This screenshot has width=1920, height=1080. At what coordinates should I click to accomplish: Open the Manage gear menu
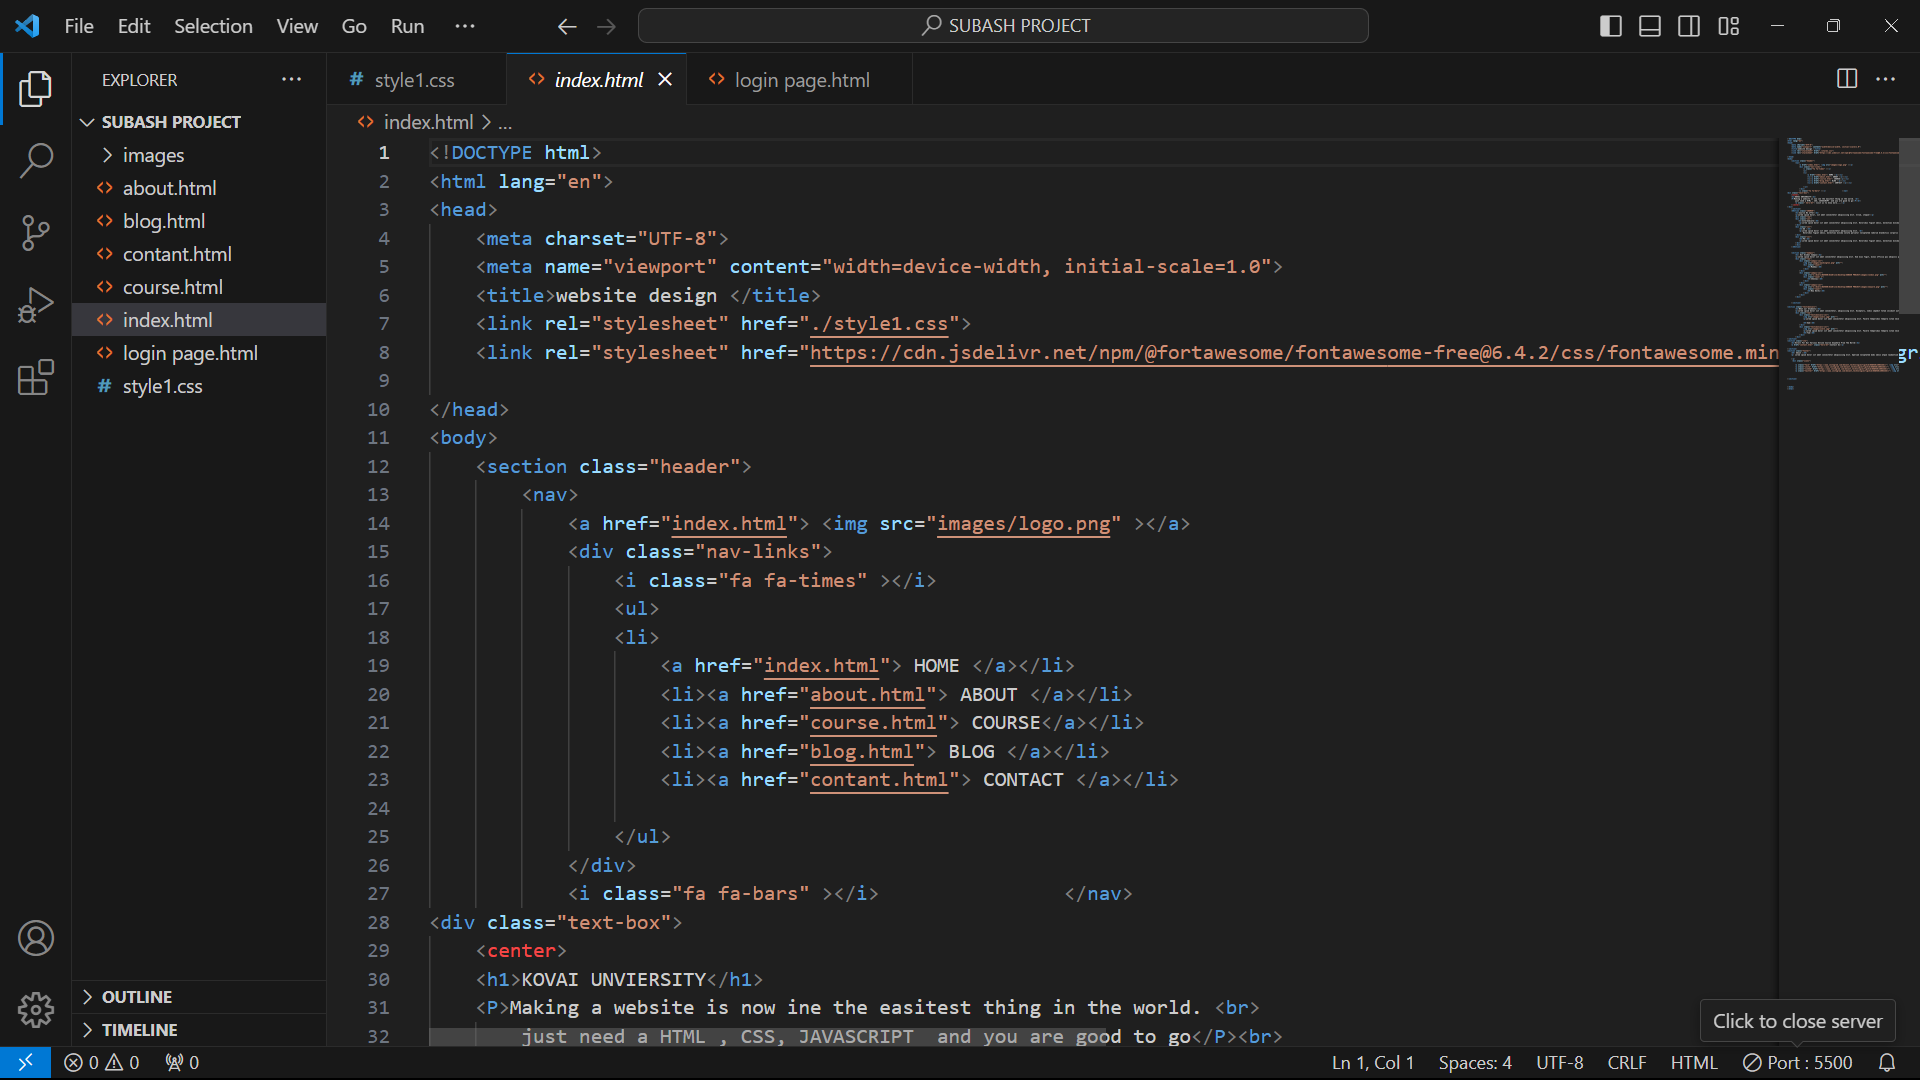tap(36, 1010)
